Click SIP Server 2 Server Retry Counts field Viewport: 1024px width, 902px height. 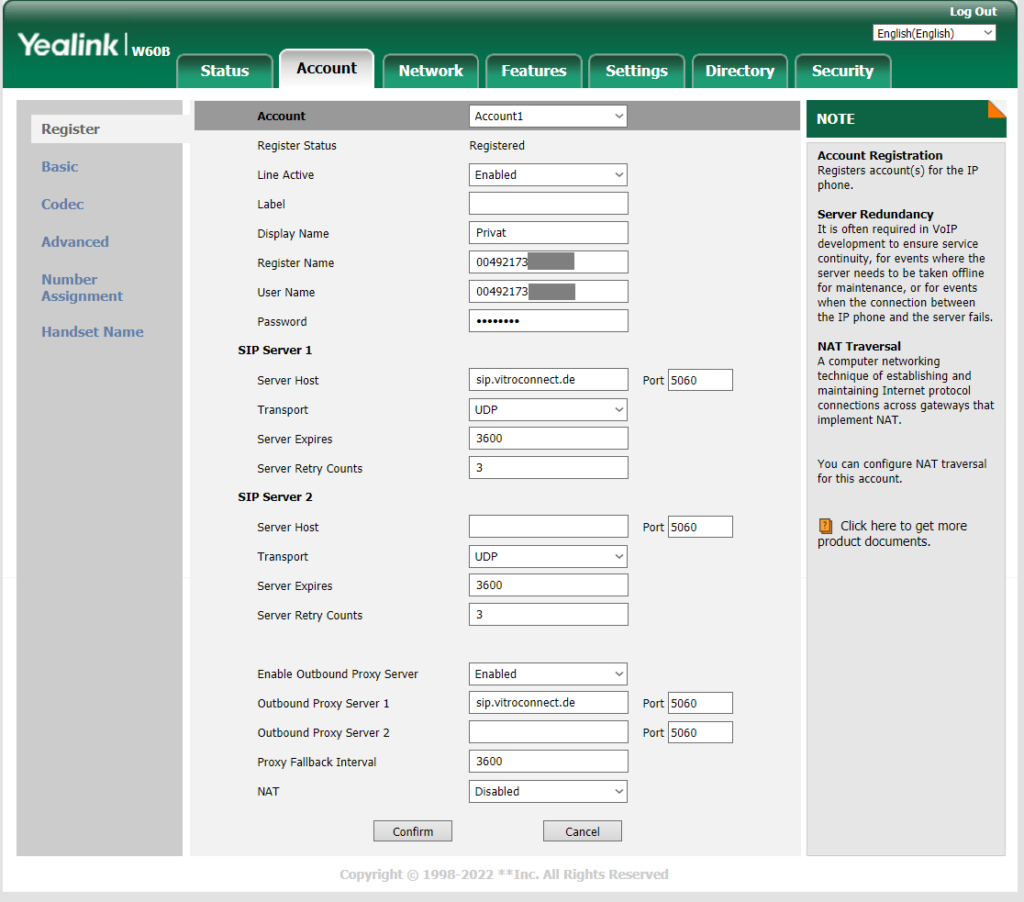point(548,615)
